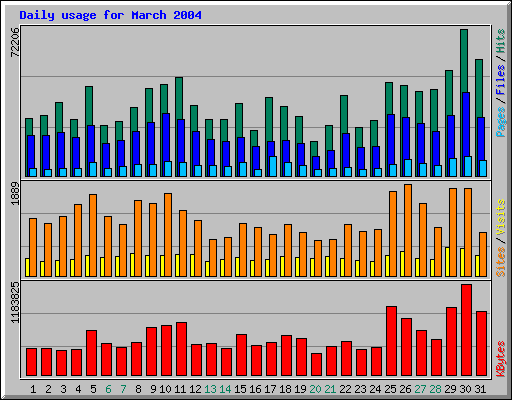512x400 pixels.
Task: Click the cyan 'Pages' legend label
Action: click(501, 122)
